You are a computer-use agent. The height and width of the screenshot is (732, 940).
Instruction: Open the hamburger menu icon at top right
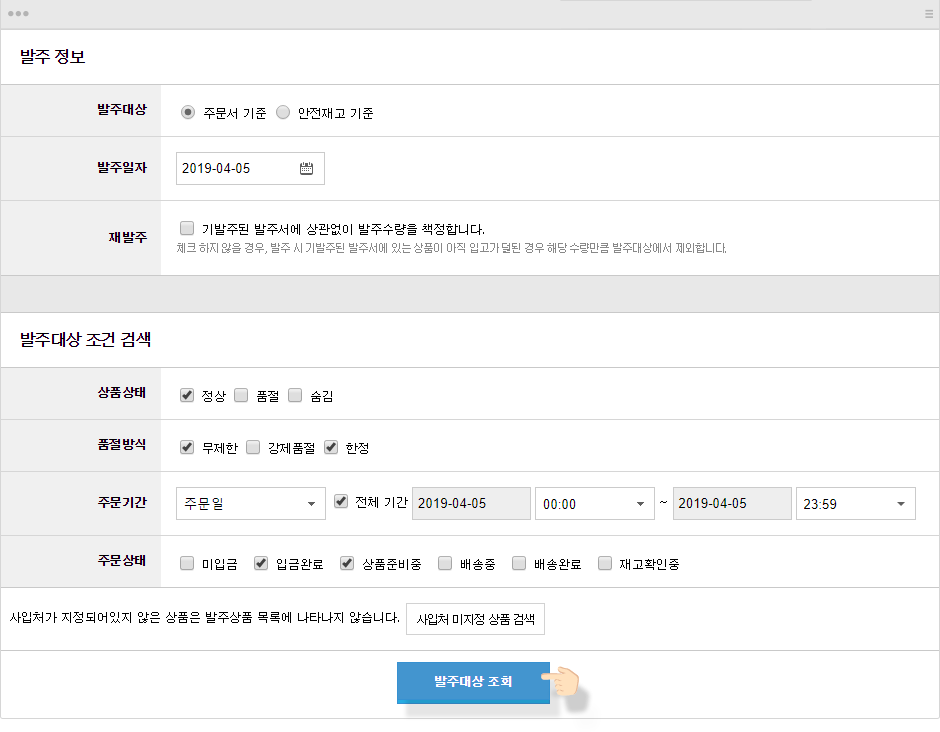(x=929, y=14)
